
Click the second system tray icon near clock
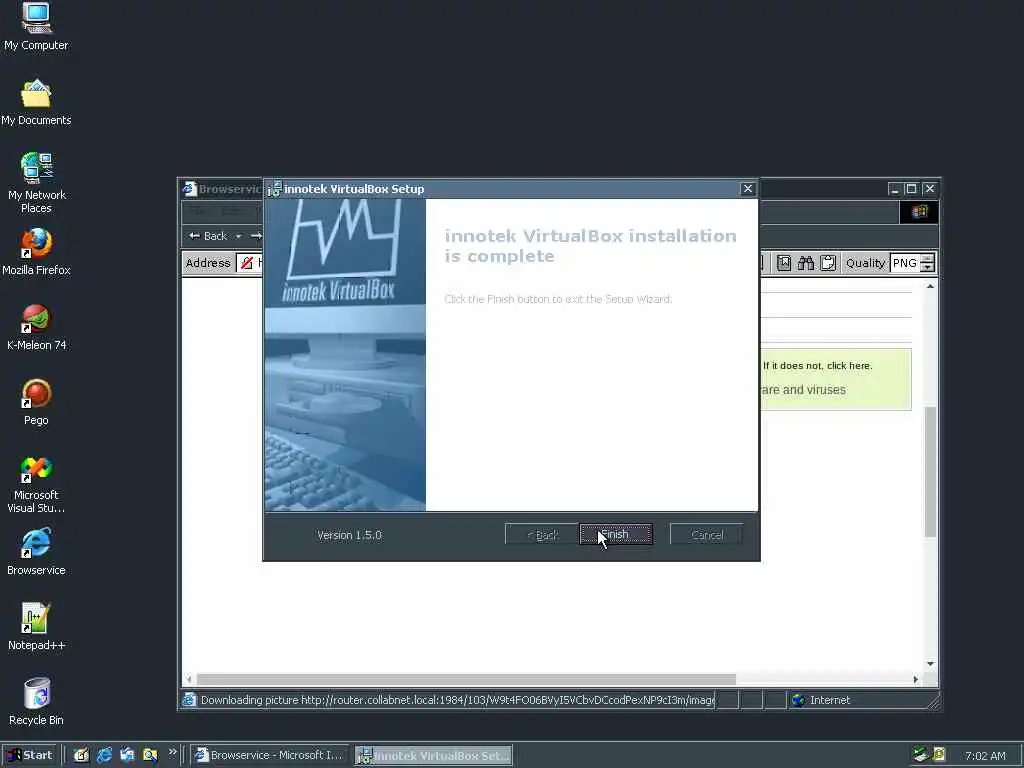(939, 754)
